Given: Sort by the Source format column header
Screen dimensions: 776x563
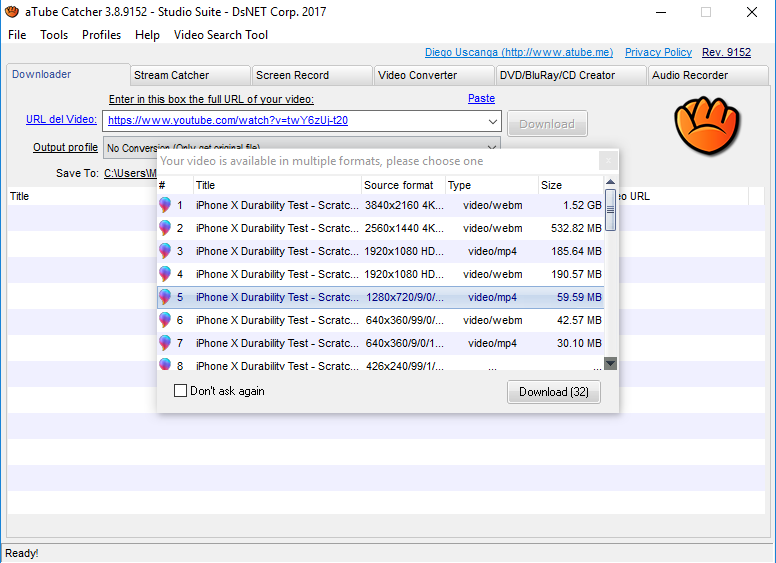Looking at the screenshot, I should pos(403,185).
